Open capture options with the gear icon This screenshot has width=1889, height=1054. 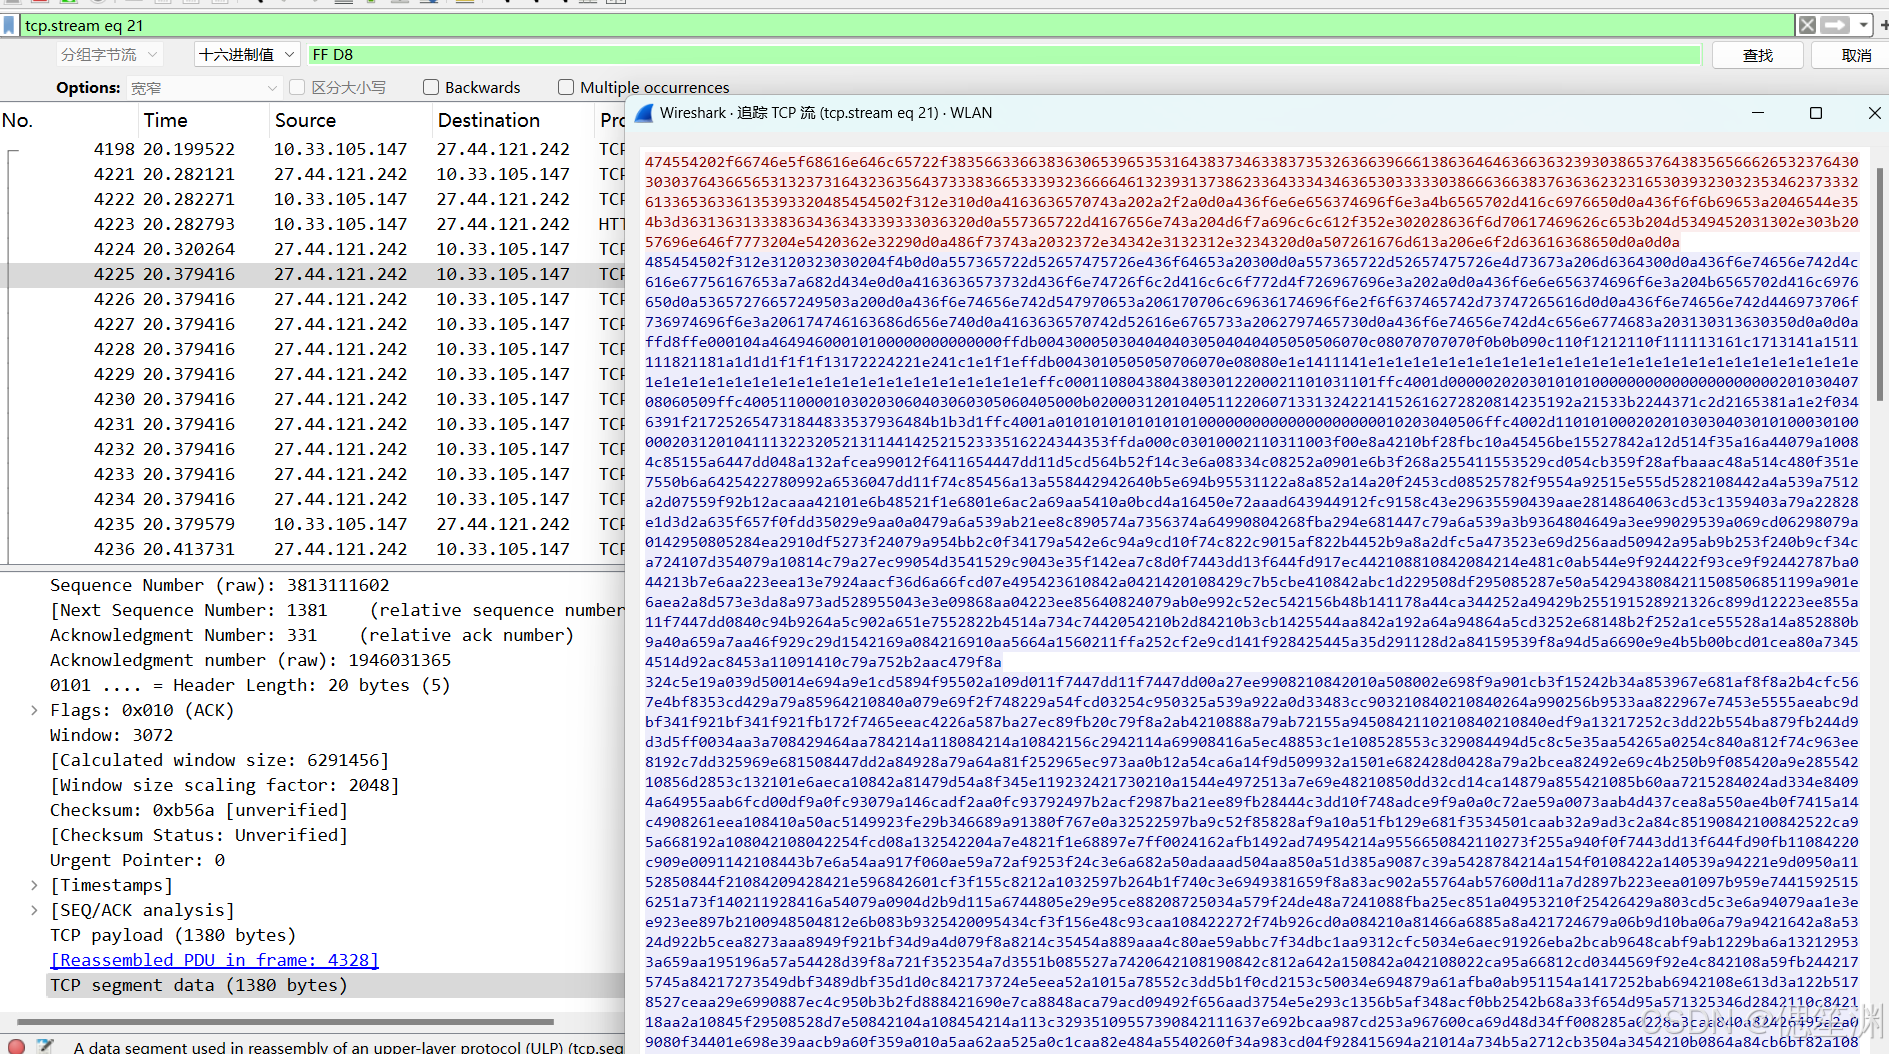(98, 3)
